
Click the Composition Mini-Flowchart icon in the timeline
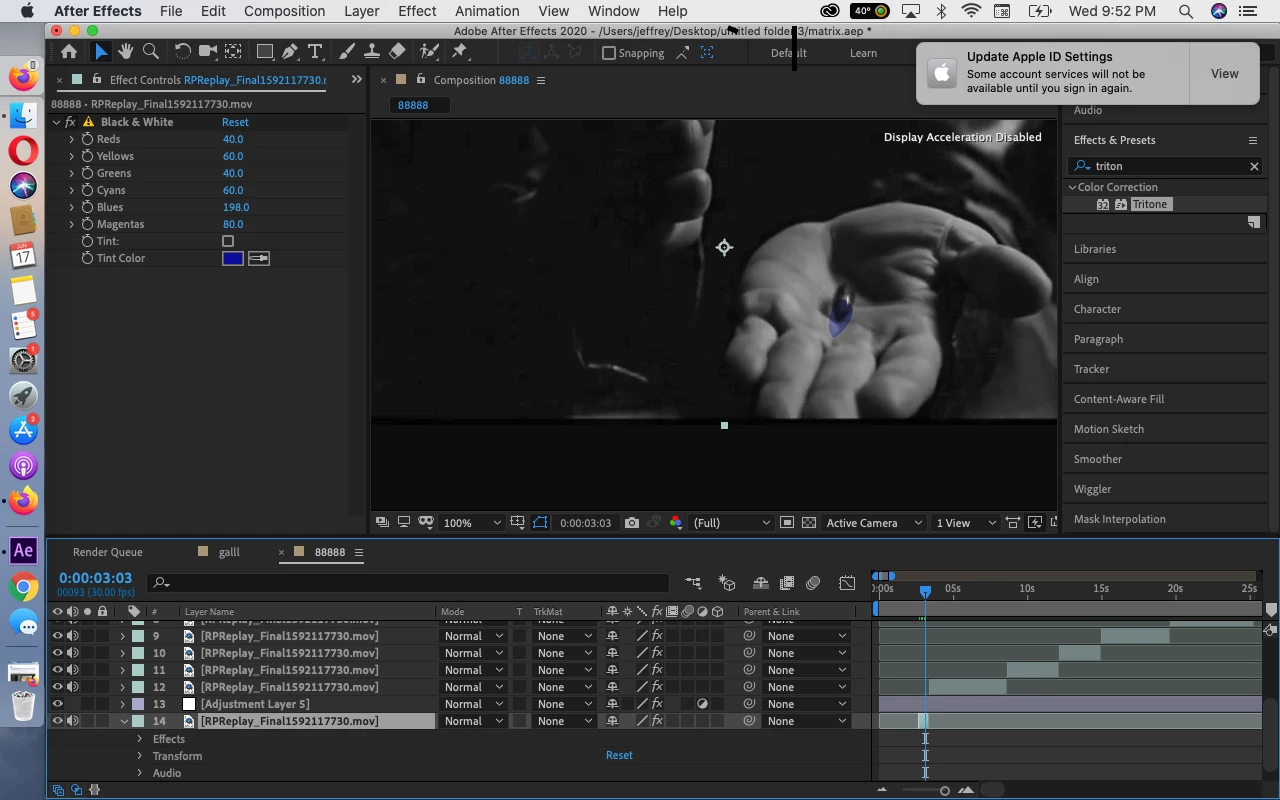(693, 583)
